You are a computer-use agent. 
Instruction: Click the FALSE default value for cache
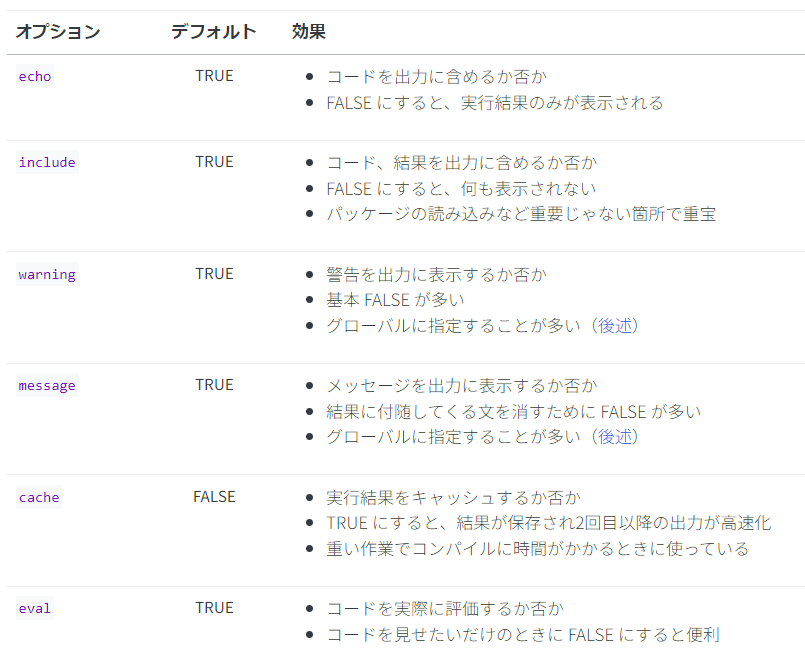214,497
